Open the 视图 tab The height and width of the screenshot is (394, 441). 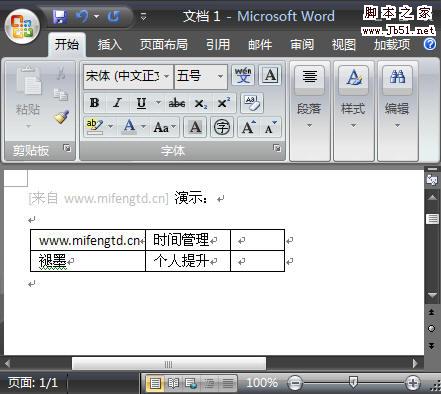[344, 44]
